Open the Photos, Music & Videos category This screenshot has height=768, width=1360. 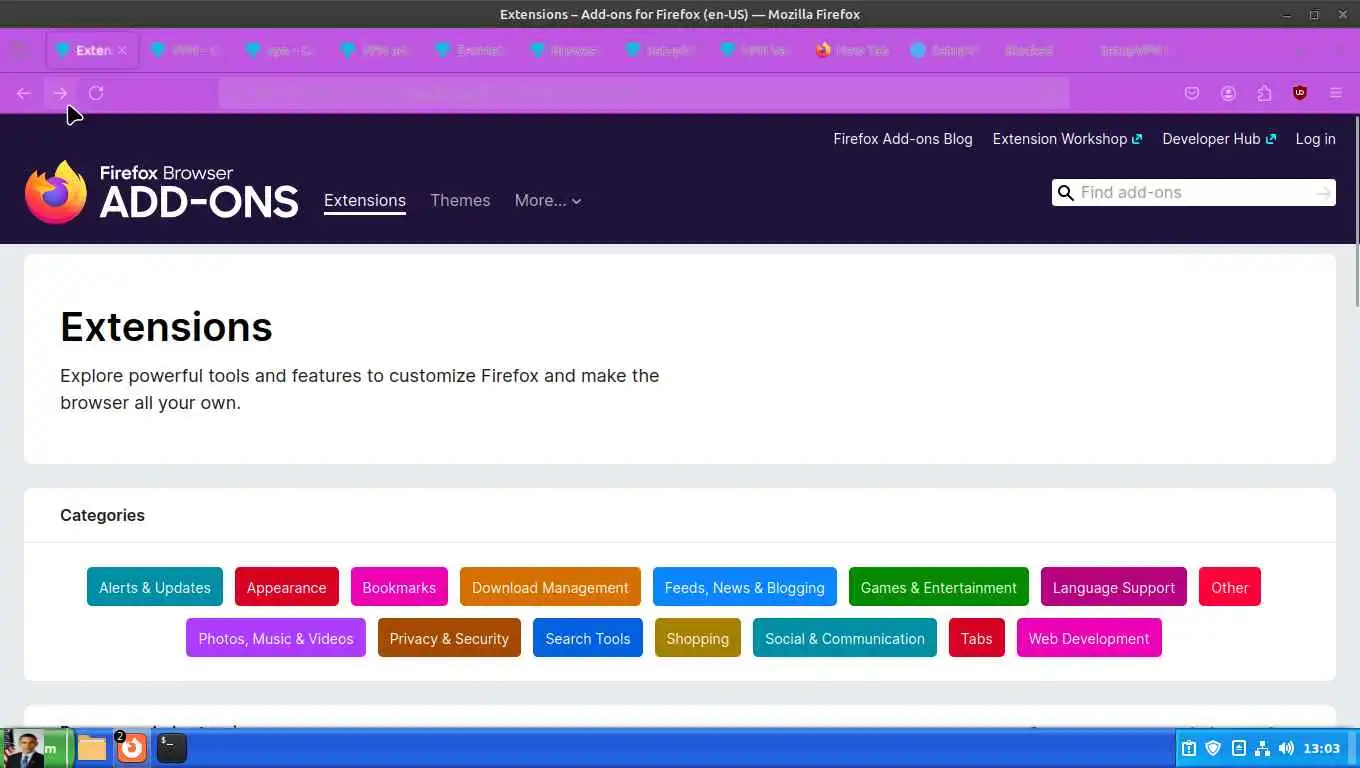tap(276, 638)
